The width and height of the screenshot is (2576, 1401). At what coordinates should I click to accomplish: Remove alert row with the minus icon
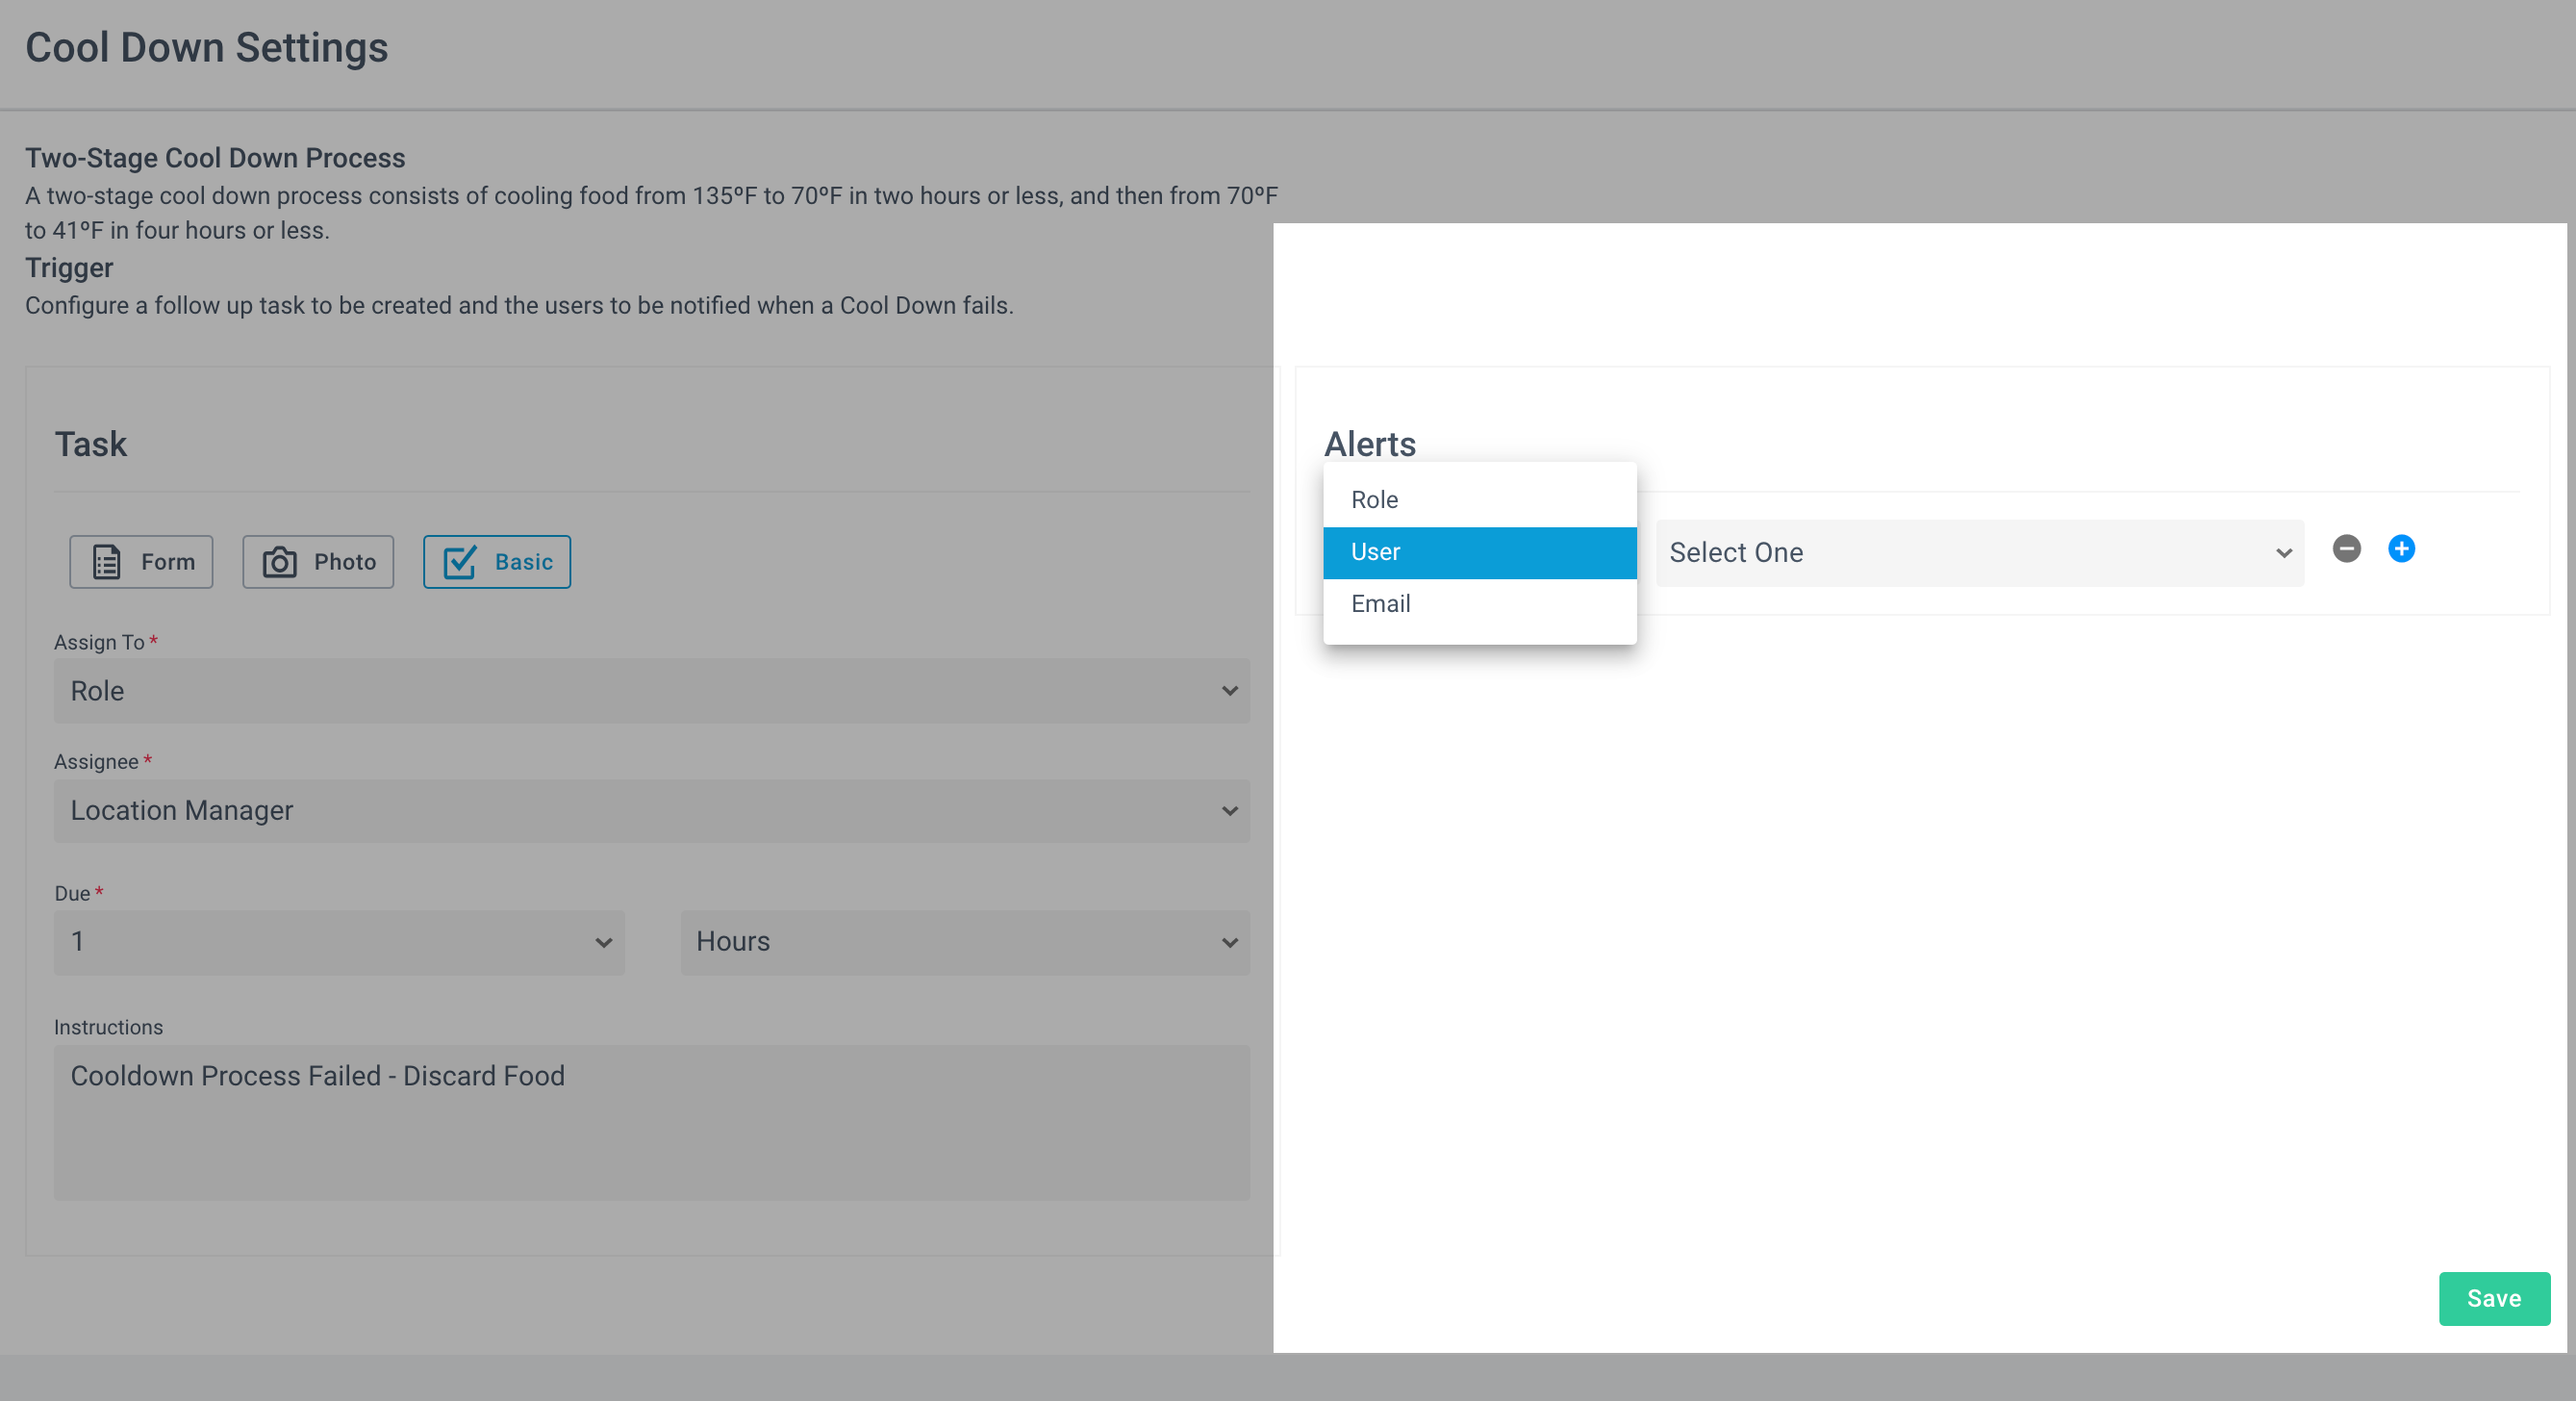tap(2346, 549)
